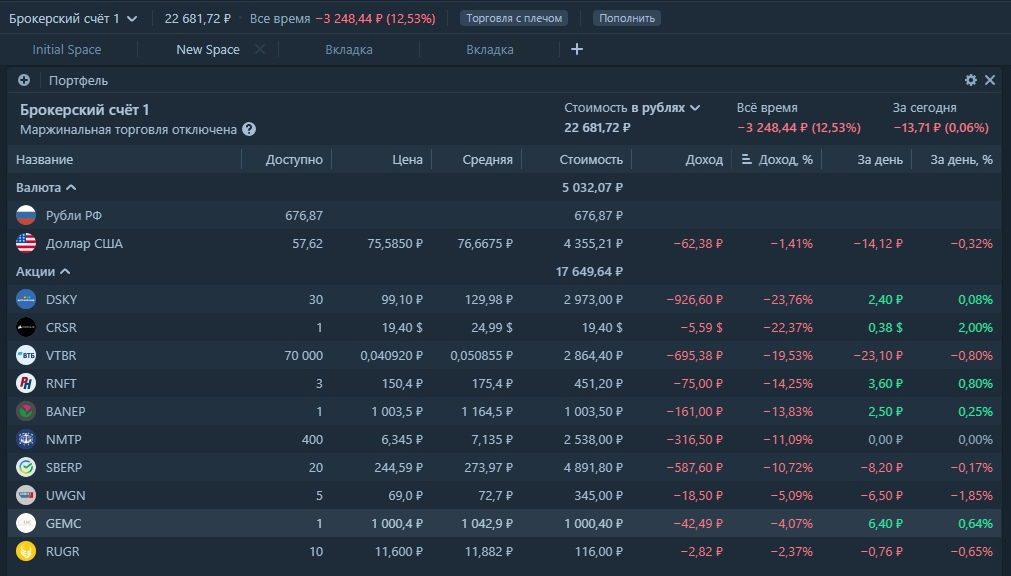Click the SBERP price 244,59 ₽
Screen dimensions: 1011x576
click(398, 468)
